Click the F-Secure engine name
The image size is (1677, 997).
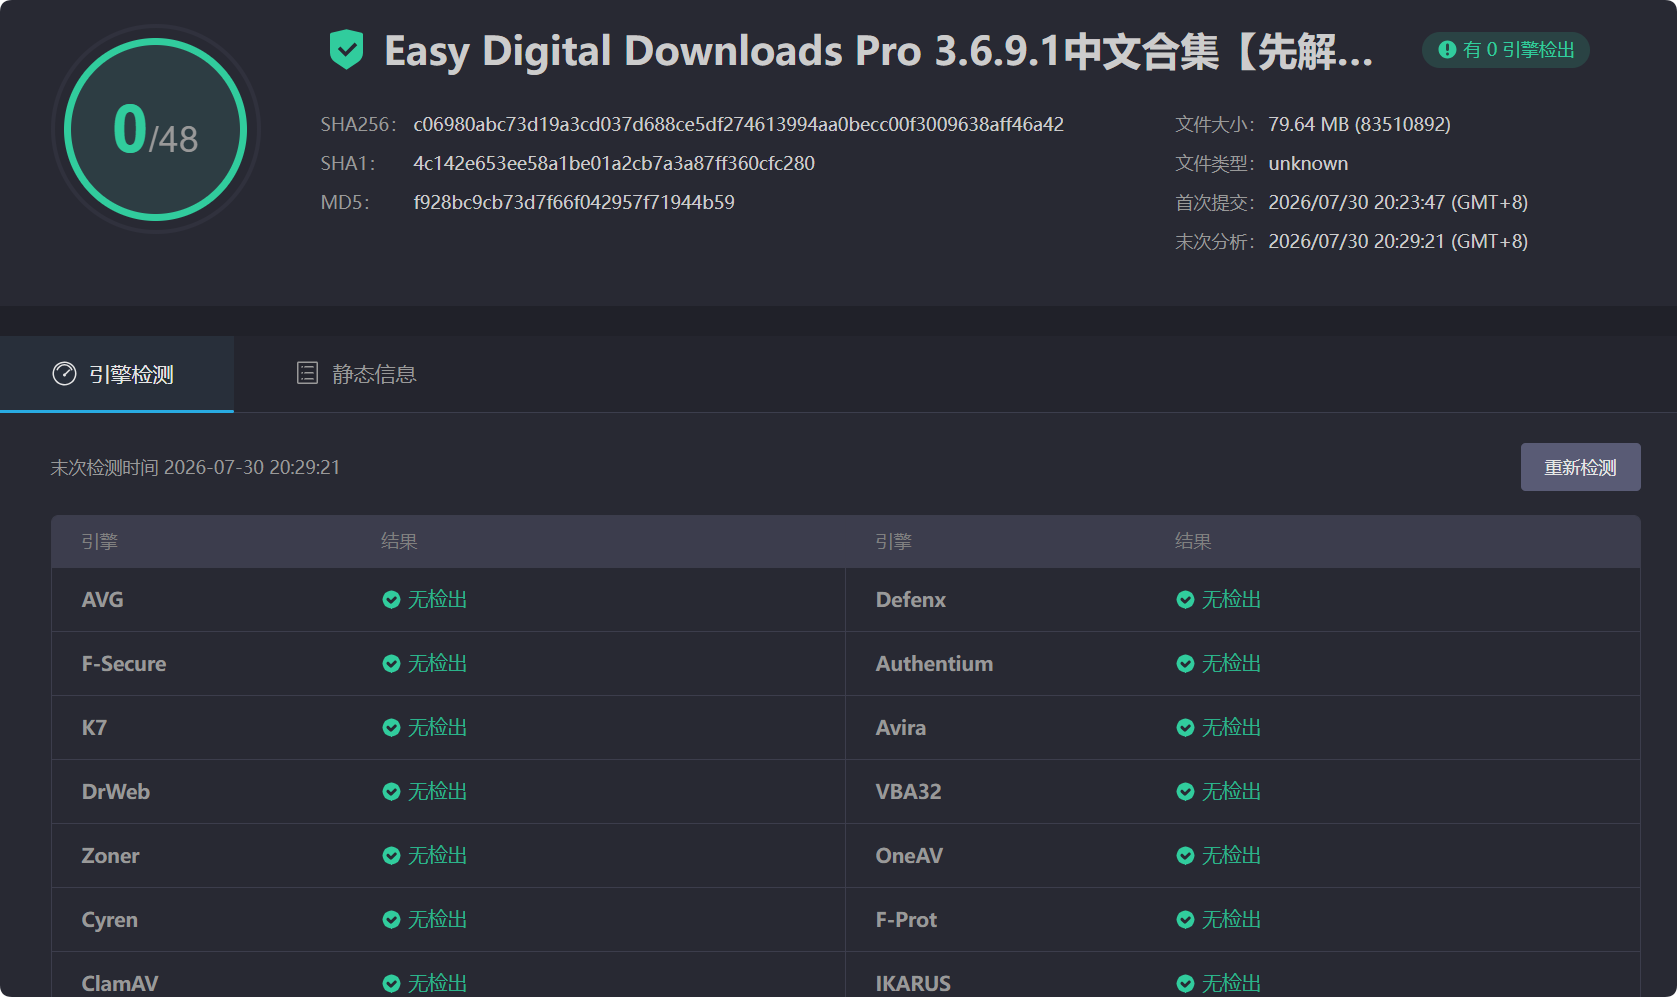click(x=124, y=664)
